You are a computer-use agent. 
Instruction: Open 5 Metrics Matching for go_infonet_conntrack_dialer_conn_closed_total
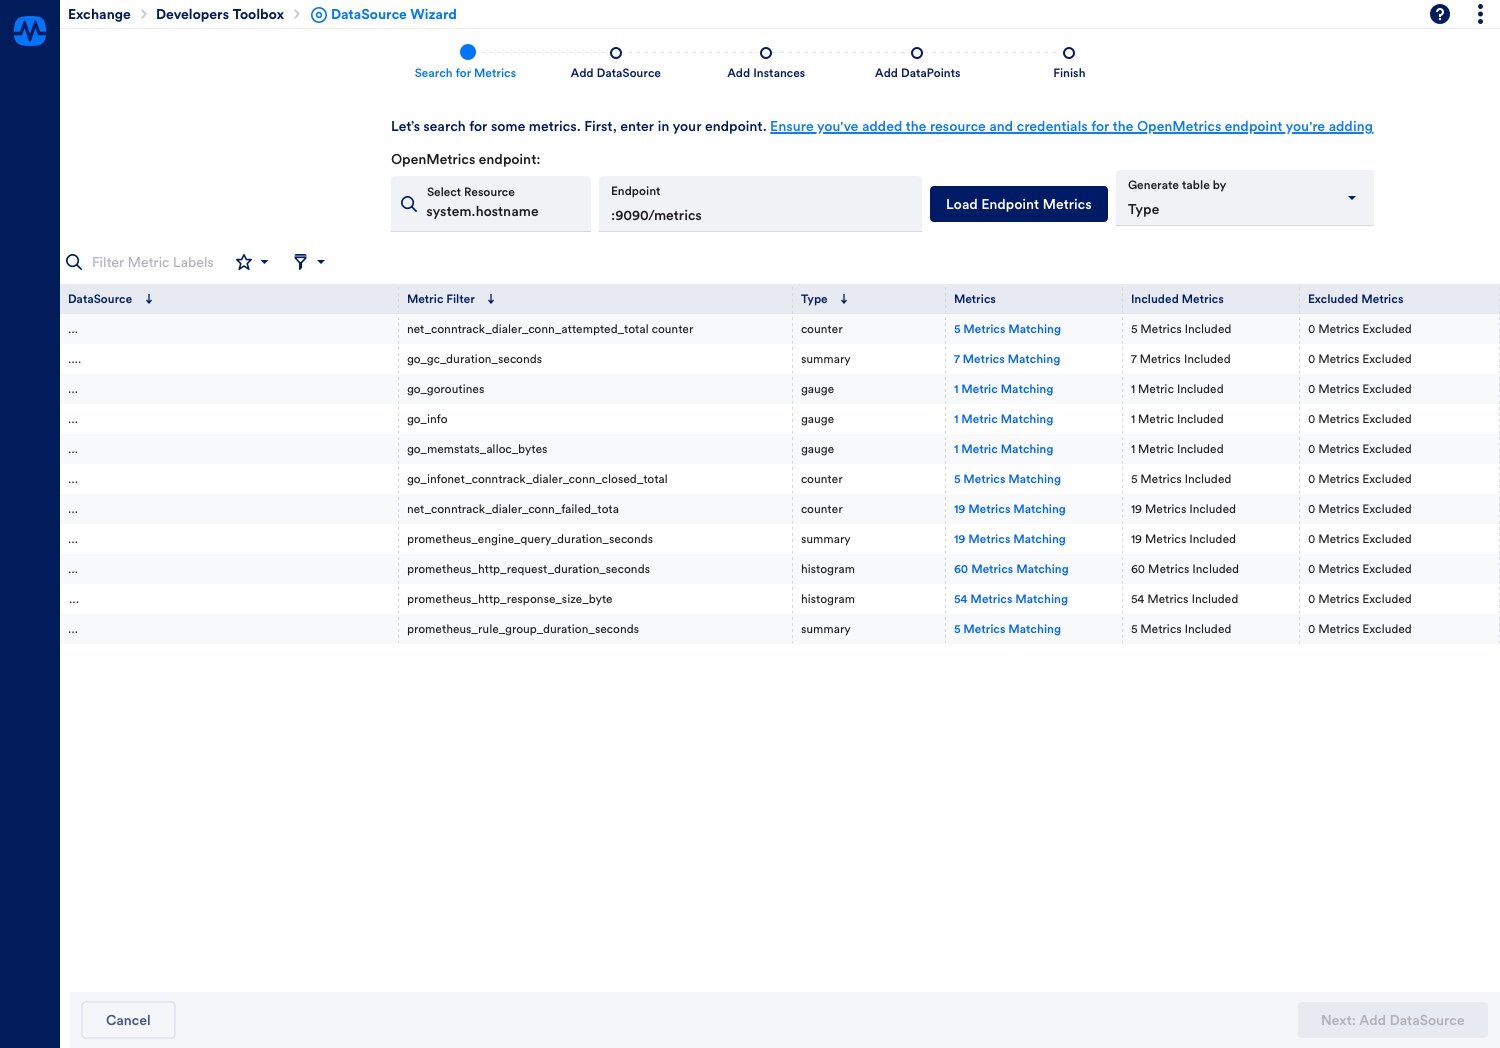1007,479
